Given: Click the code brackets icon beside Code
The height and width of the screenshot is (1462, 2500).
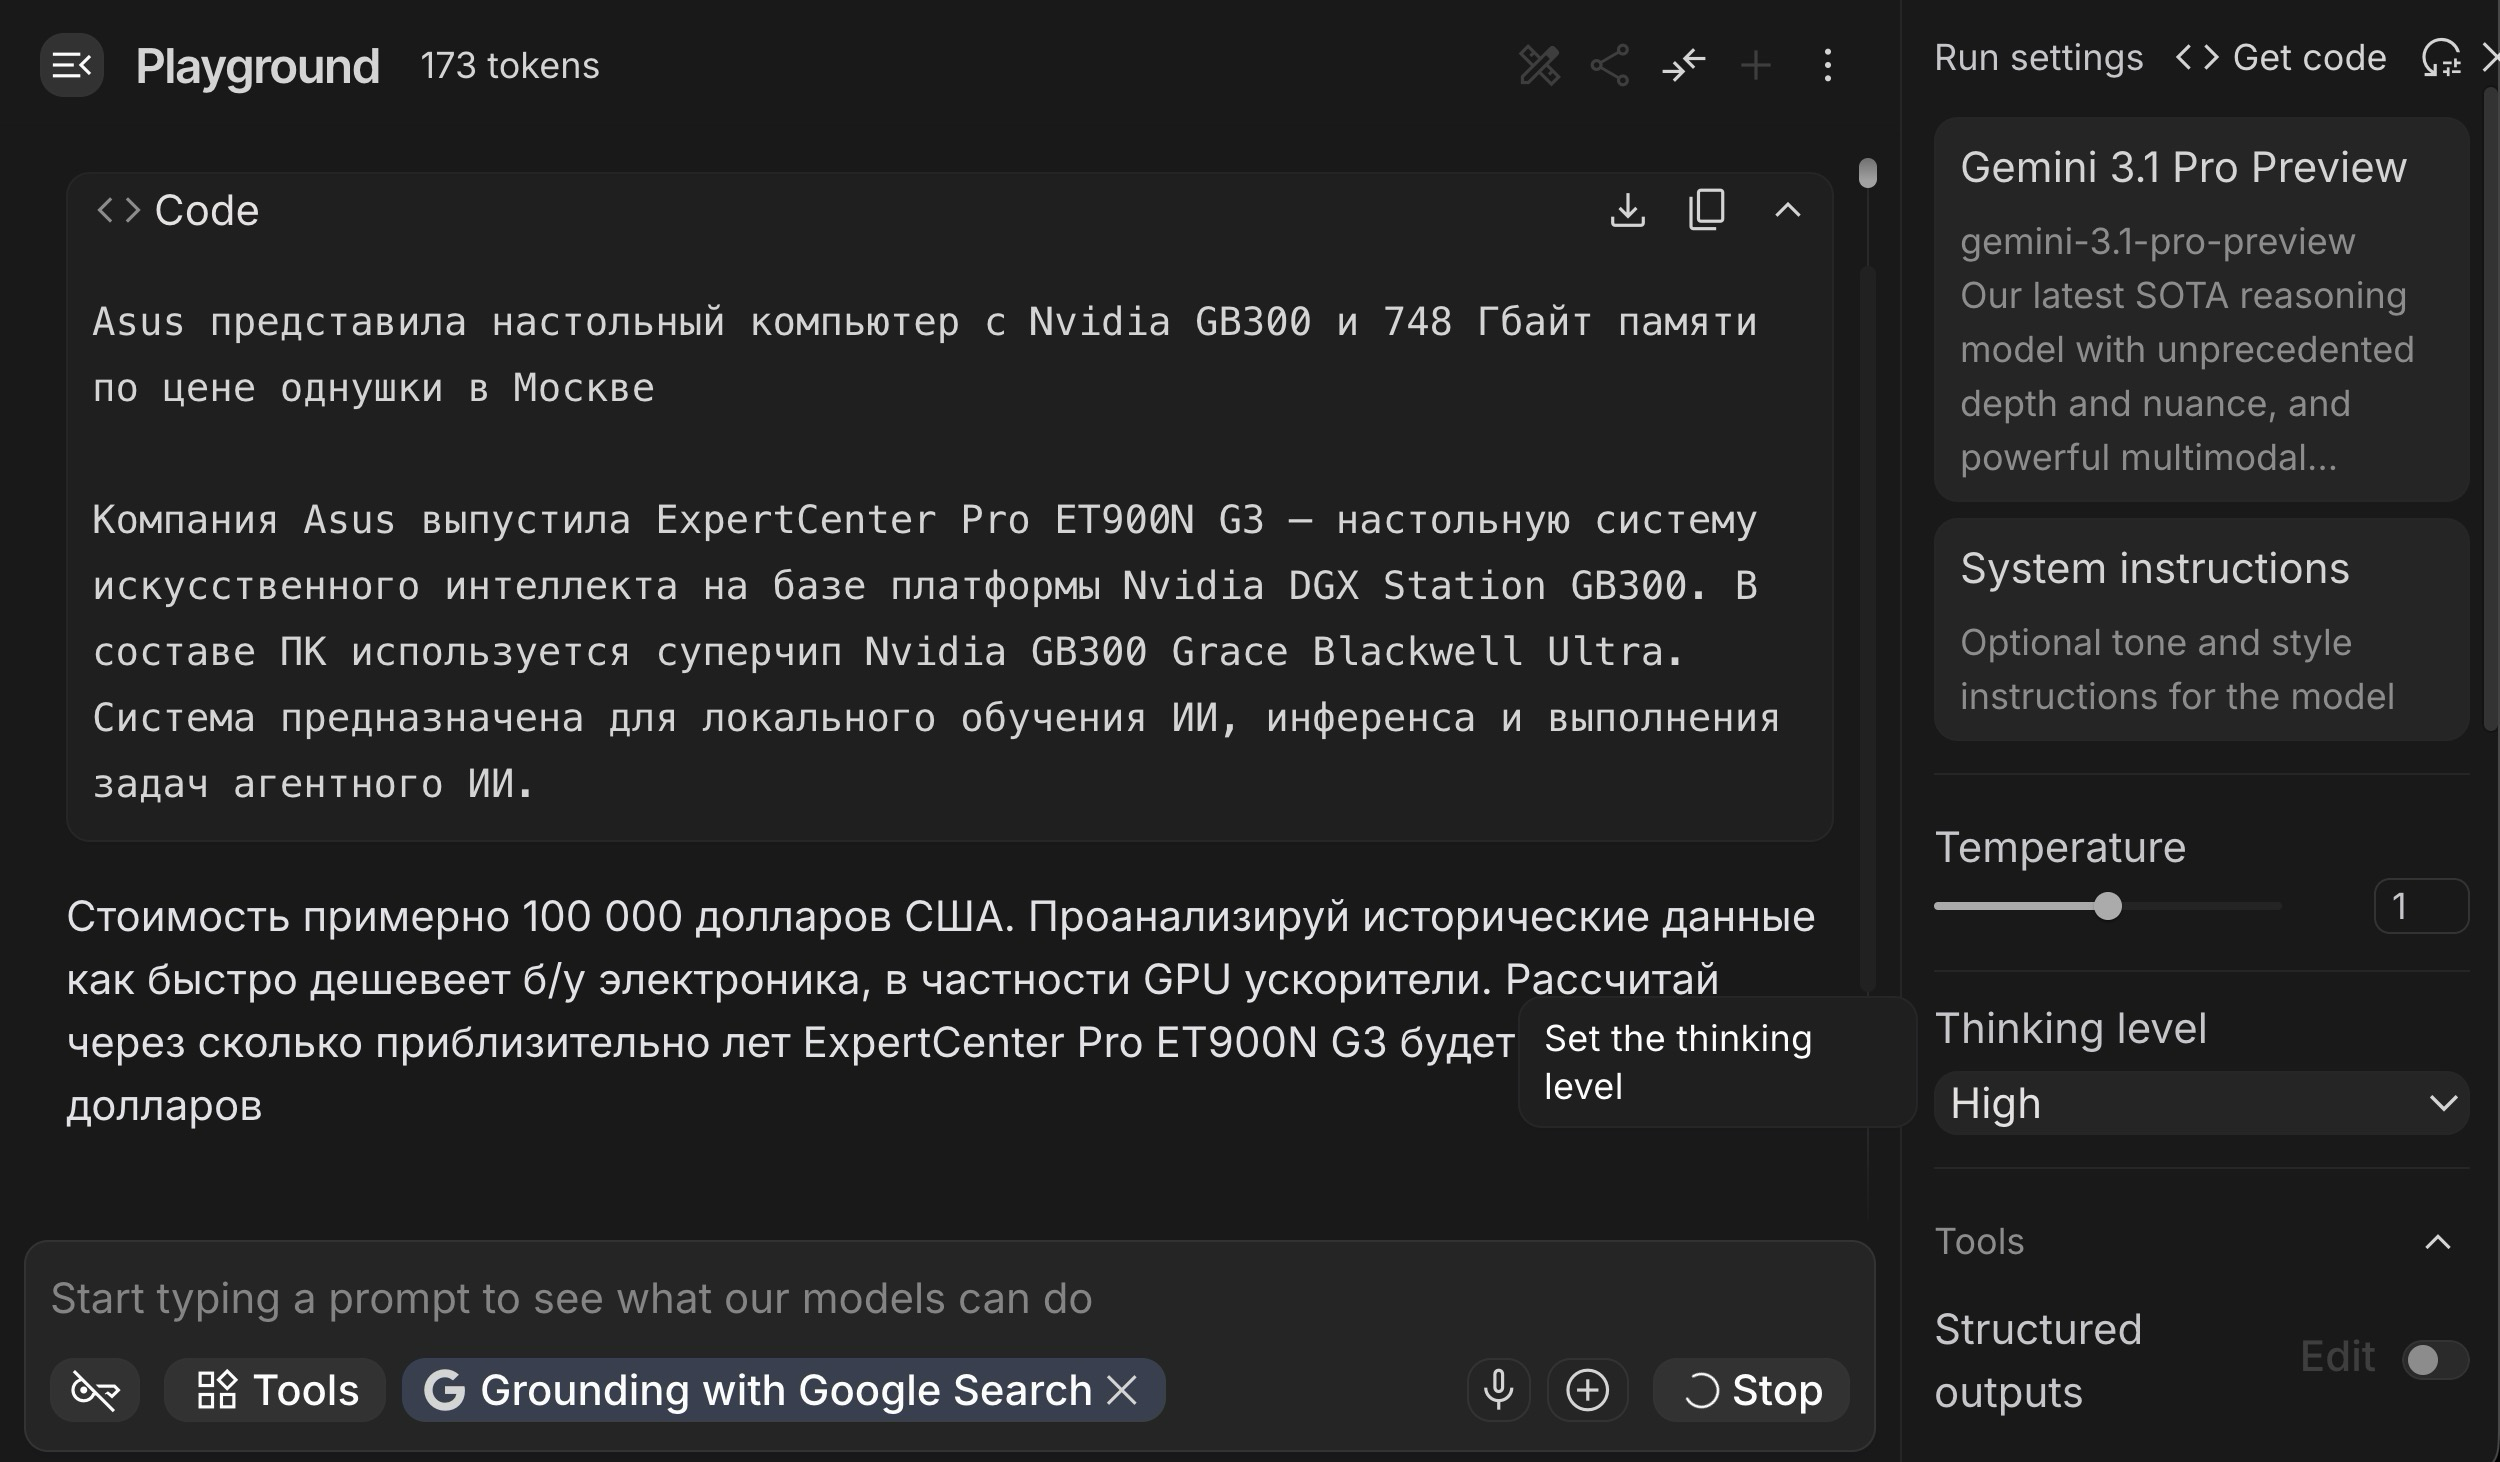Looking at the screenshot, I should point(118,210).
